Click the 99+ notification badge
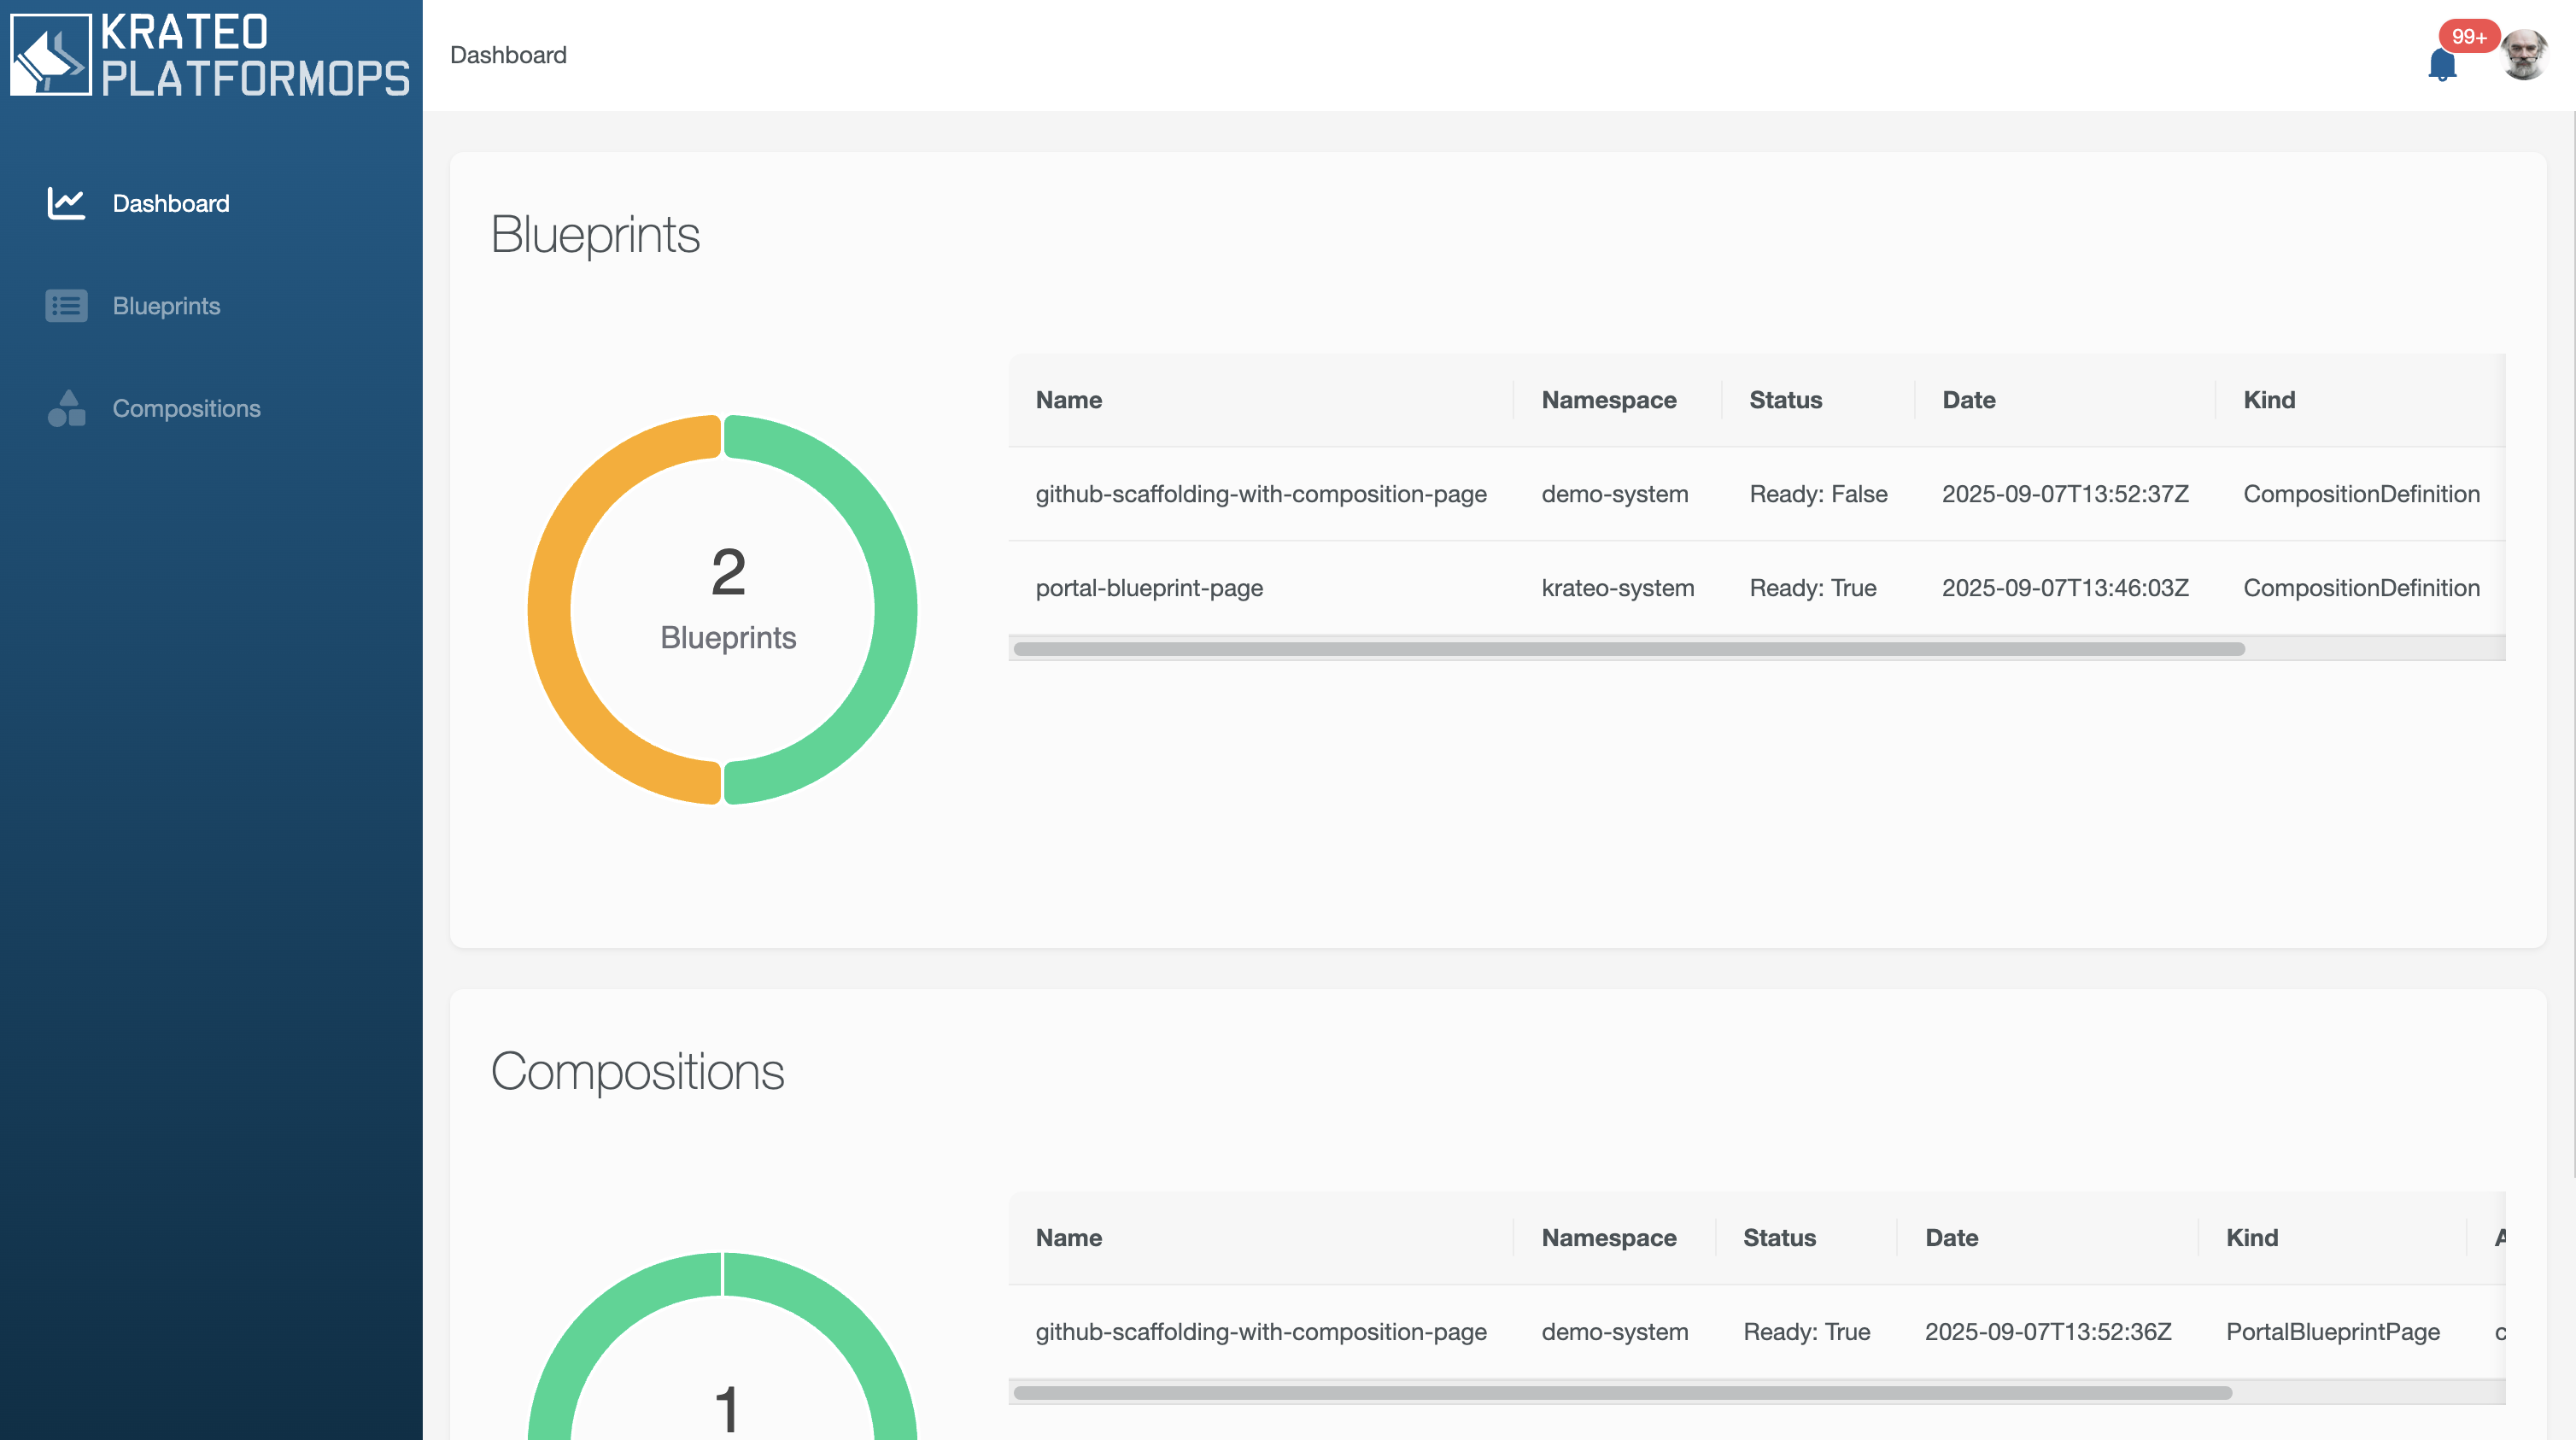This screenshot has width=2576, height=1440. pos(2469,36)
